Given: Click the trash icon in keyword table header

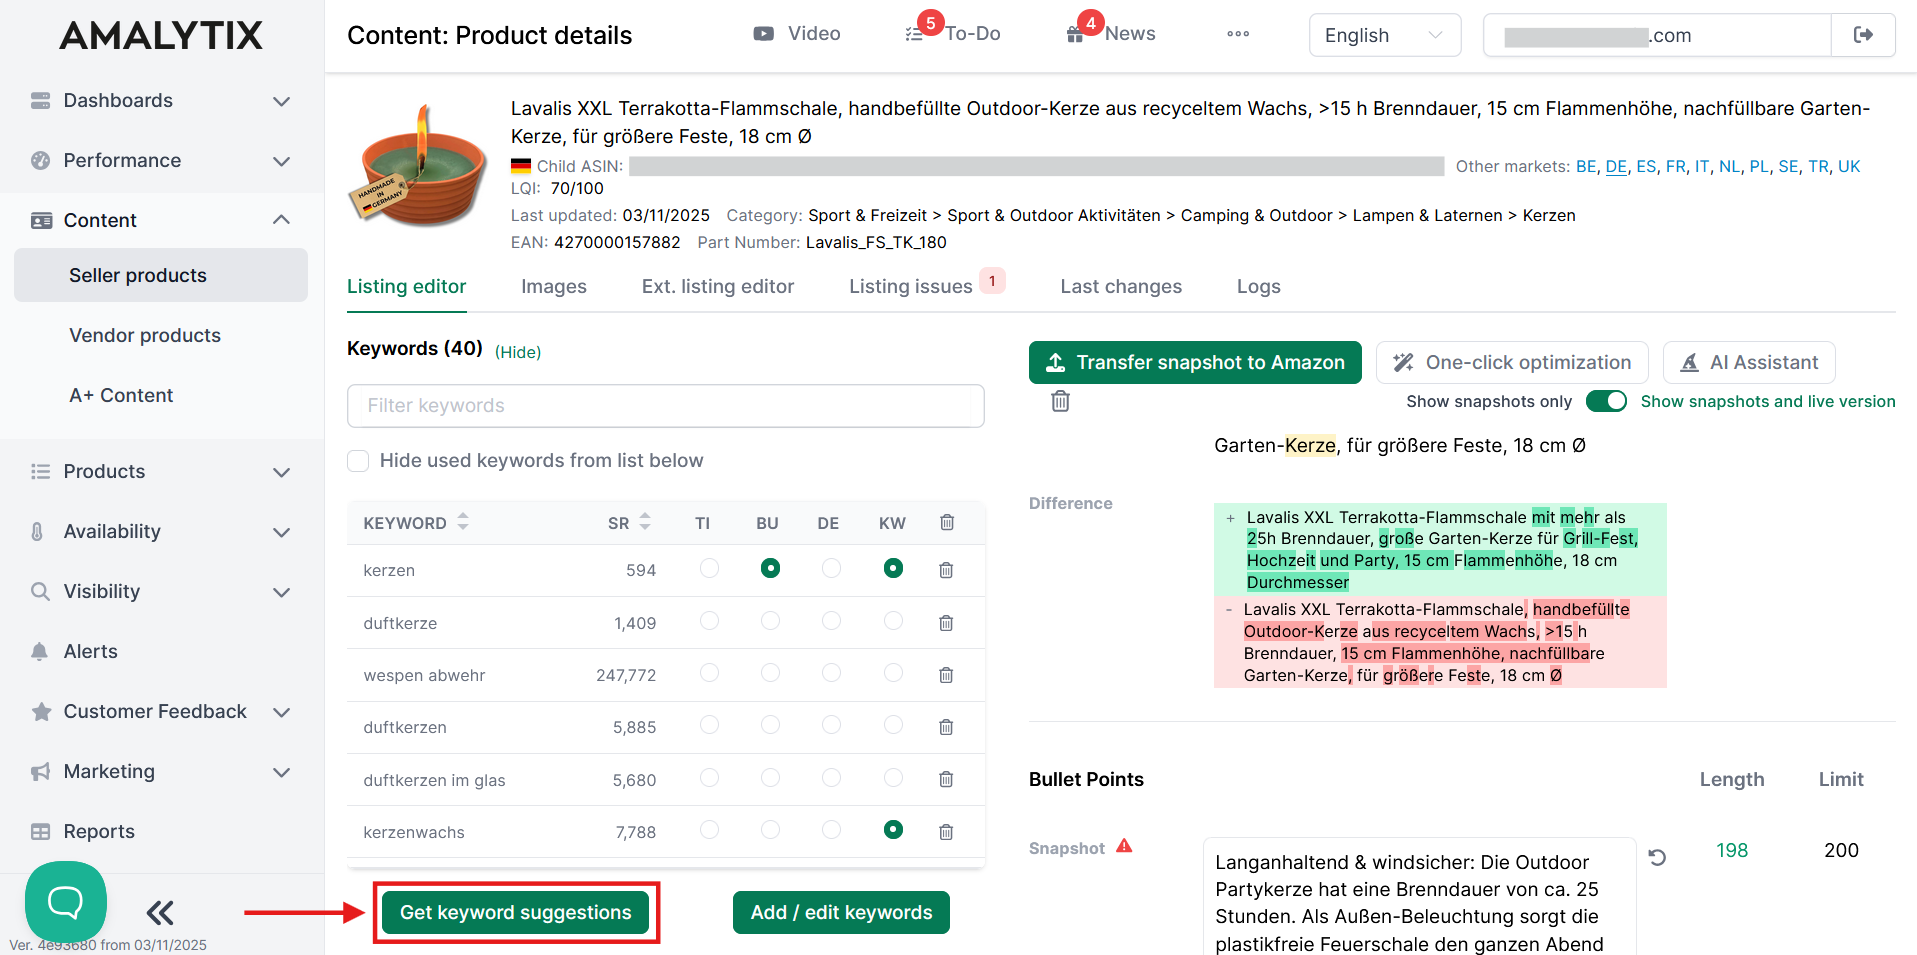Looking at the screenshot, I should point(947,522).
